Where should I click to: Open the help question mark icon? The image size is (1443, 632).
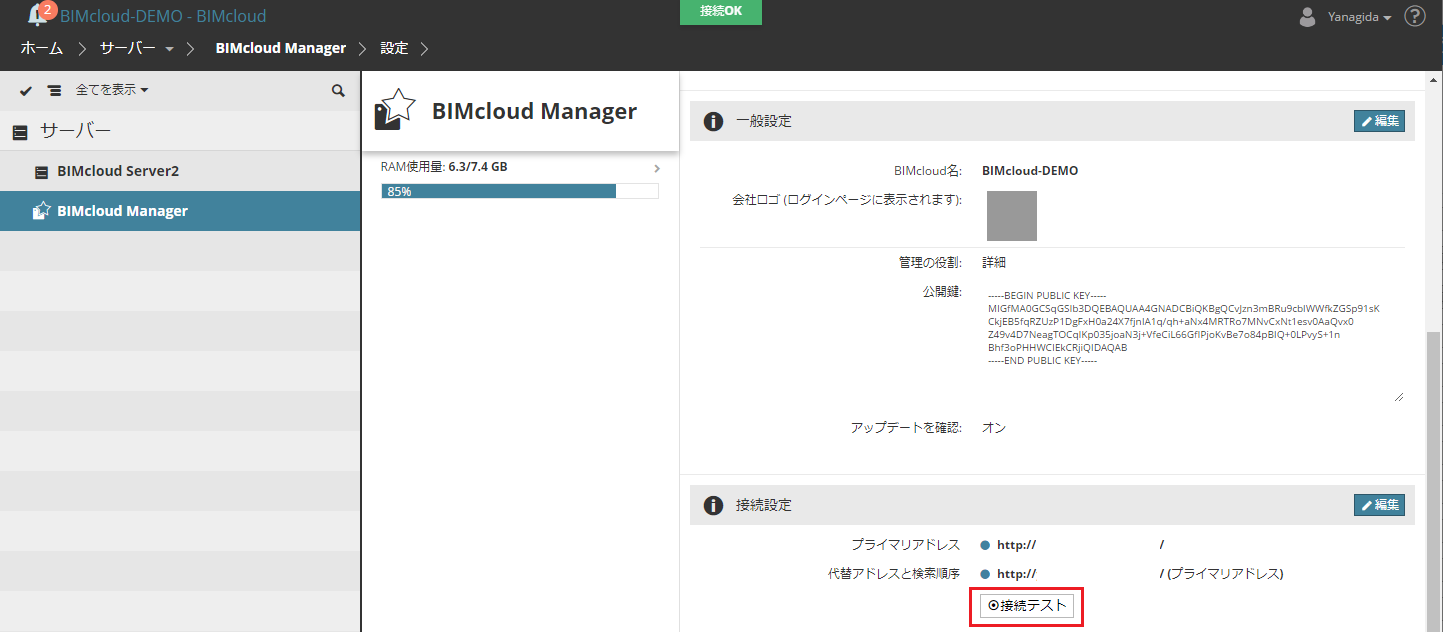pos(1415,16)
